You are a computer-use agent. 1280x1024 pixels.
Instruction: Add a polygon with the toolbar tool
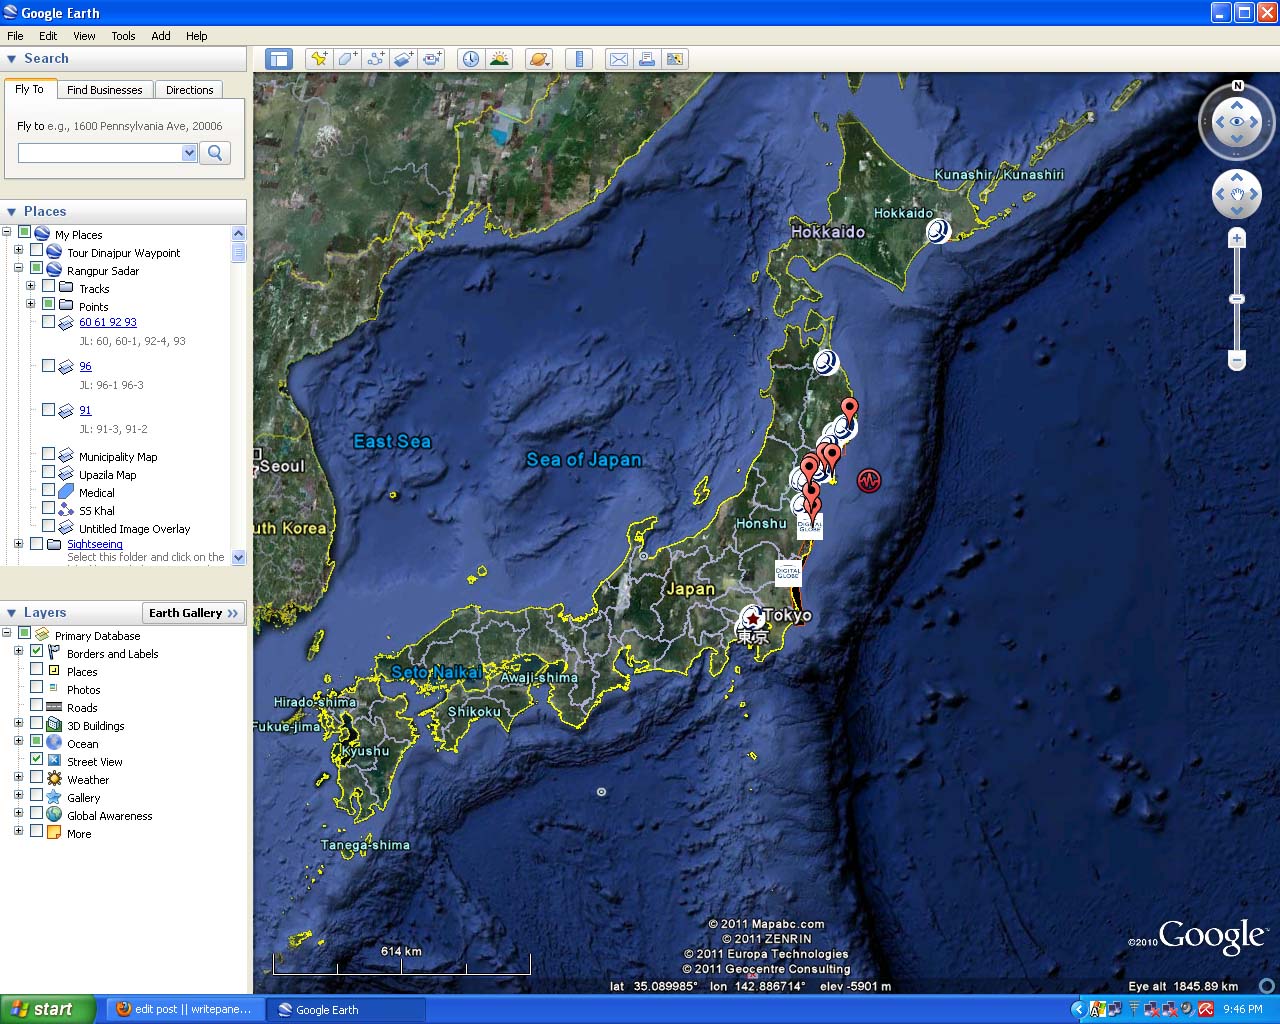pos(347,59)
